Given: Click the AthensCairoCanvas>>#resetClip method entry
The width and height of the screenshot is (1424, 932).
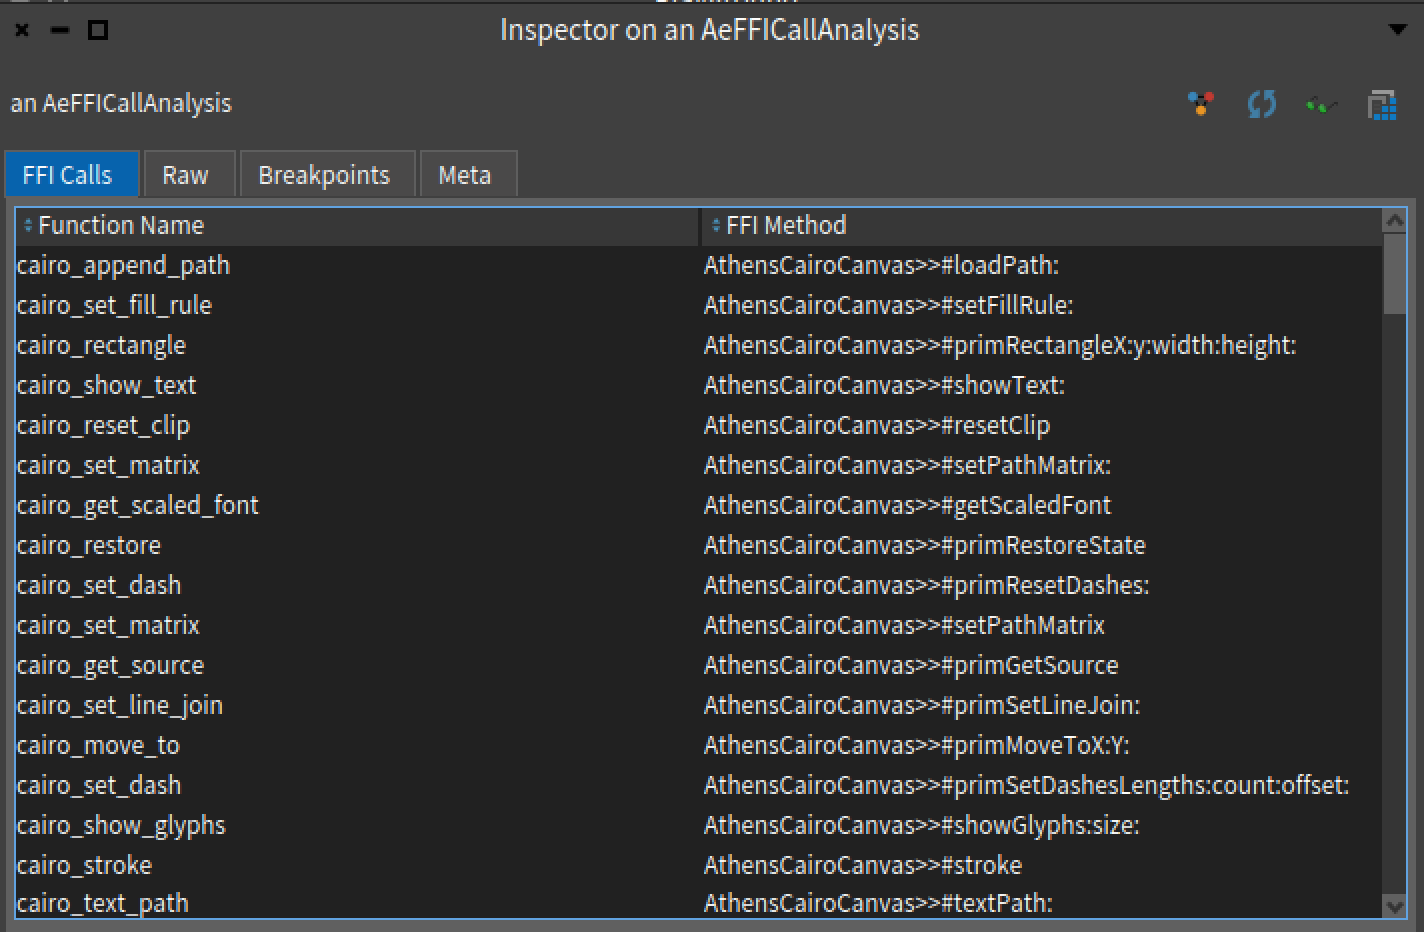Looking at the screenshot, I should [x=877, y=425].
